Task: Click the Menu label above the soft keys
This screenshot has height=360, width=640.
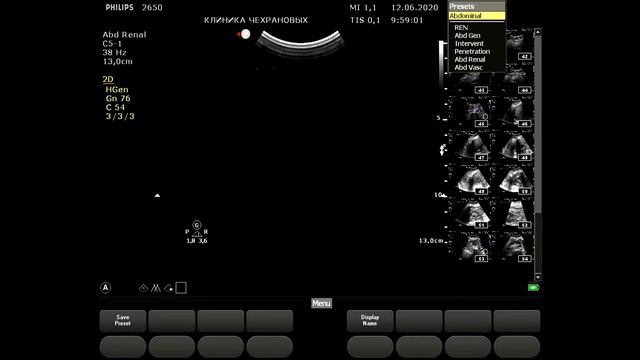Action: 322,303
